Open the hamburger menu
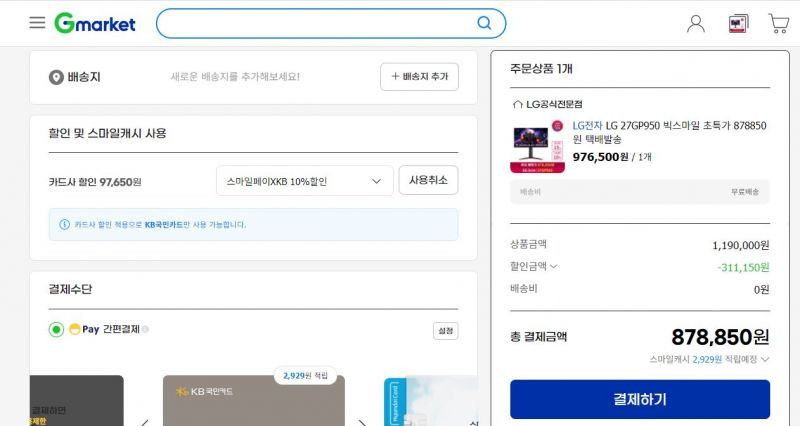800x426 pixels. click(37, 22)
